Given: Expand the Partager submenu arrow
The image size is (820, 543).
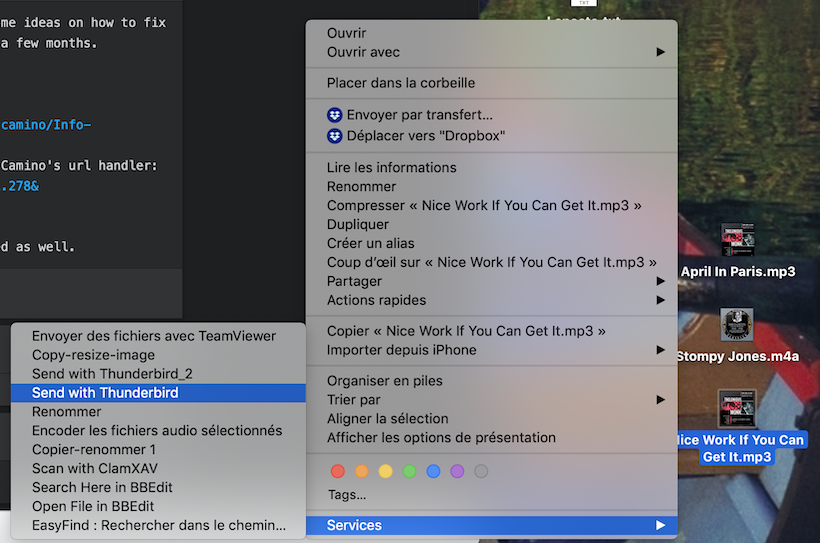Looking at the screenshot, I should (x=660, y=281).
